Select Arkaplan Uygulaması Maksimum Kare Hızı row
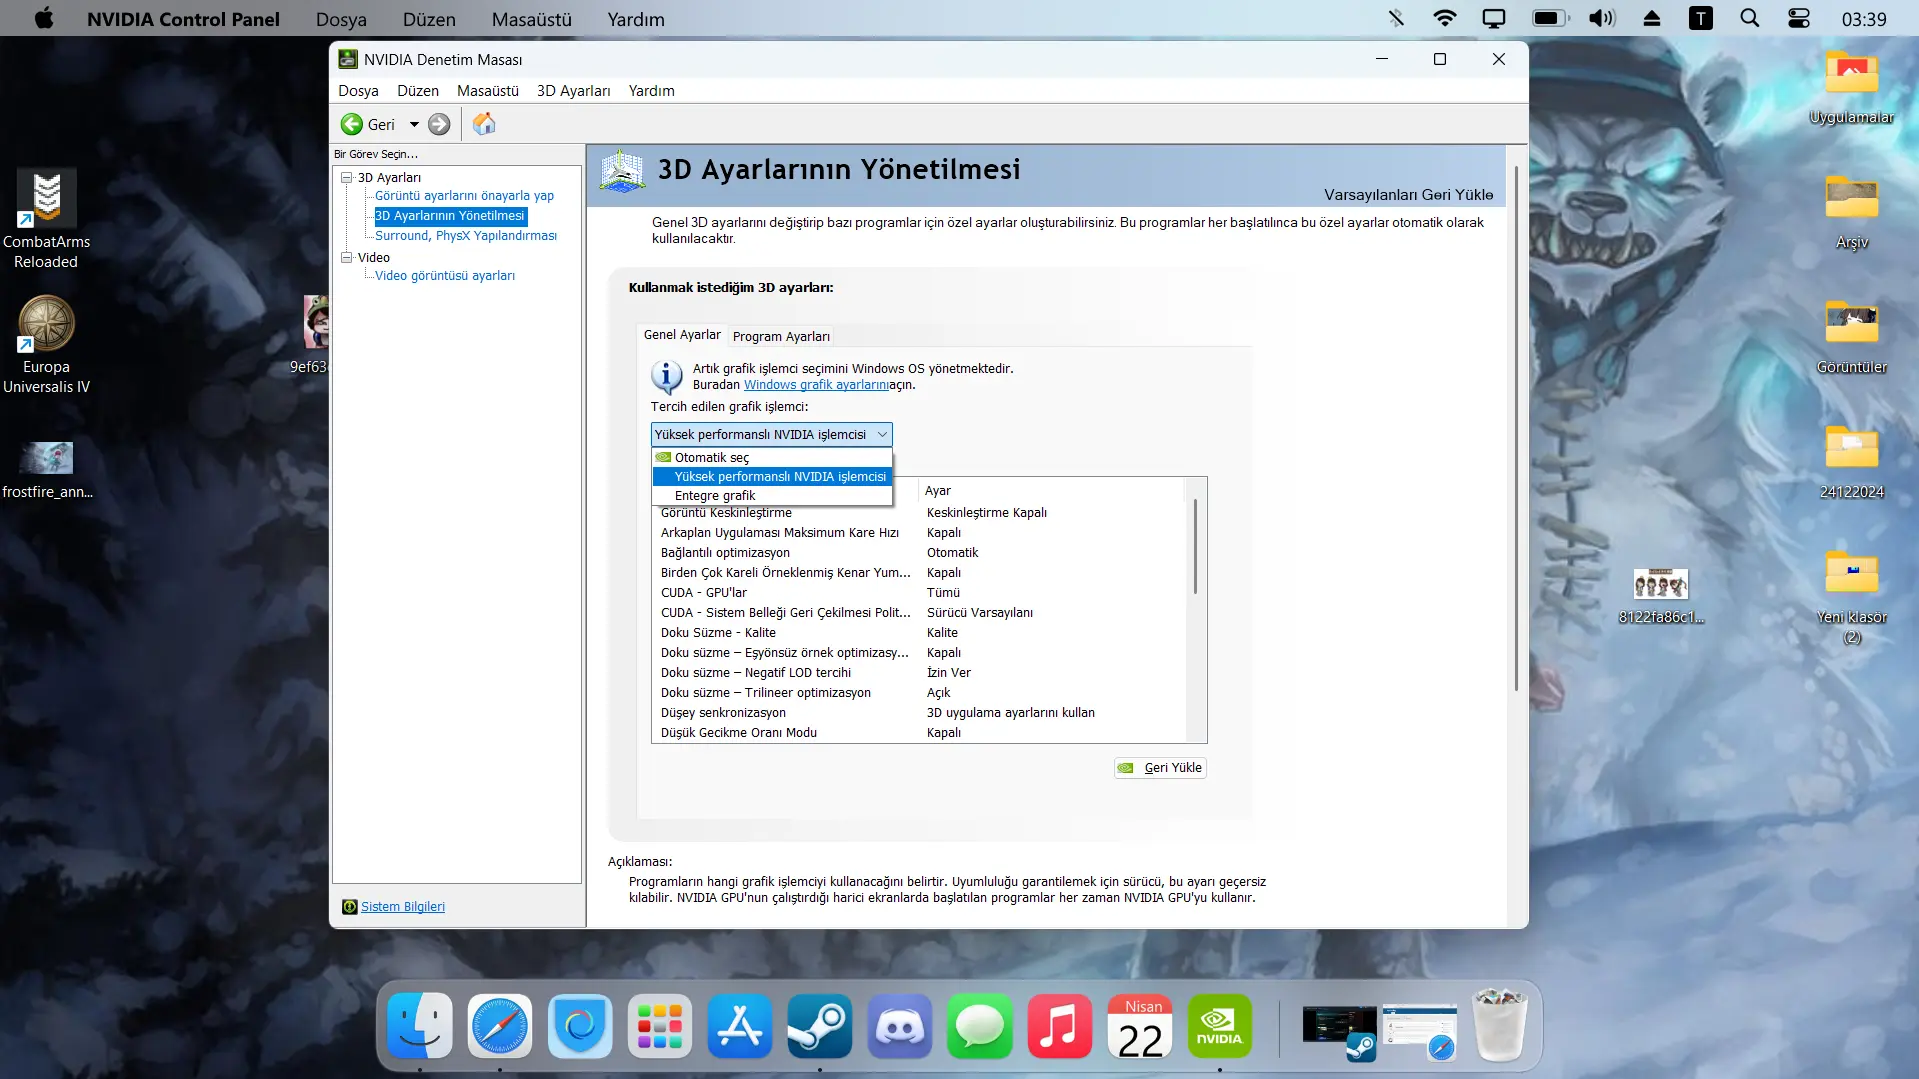 click(918, 533)
